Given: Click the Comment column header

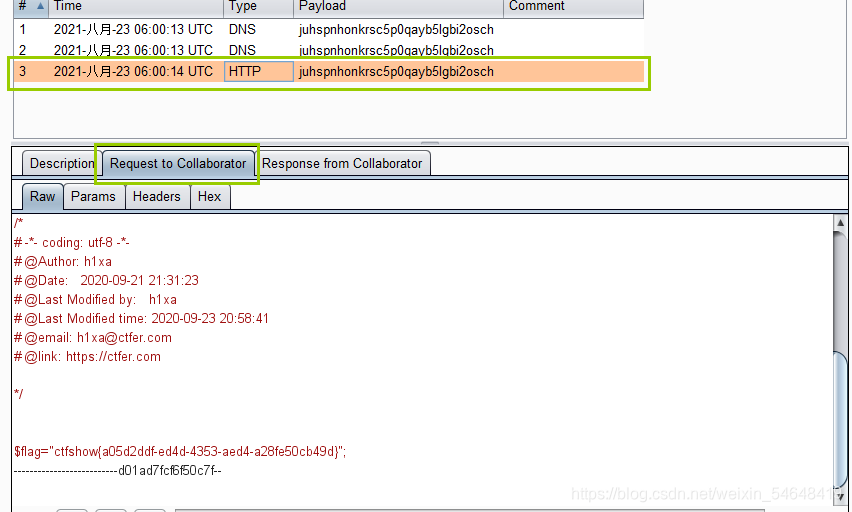Looking at the screenshot, I should click(x=573, y=7).
